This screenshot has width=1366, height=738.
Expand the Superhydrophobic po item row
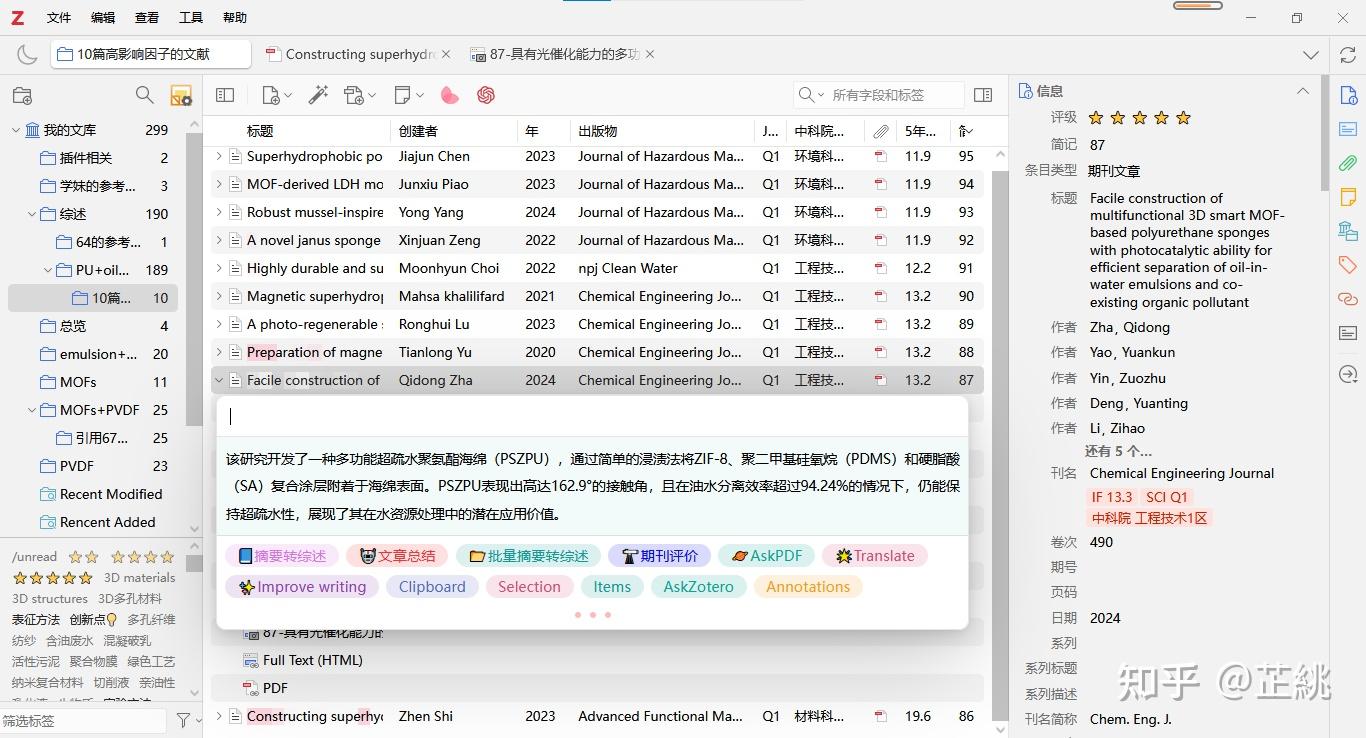pyautogui.click(x=218, y=156)
